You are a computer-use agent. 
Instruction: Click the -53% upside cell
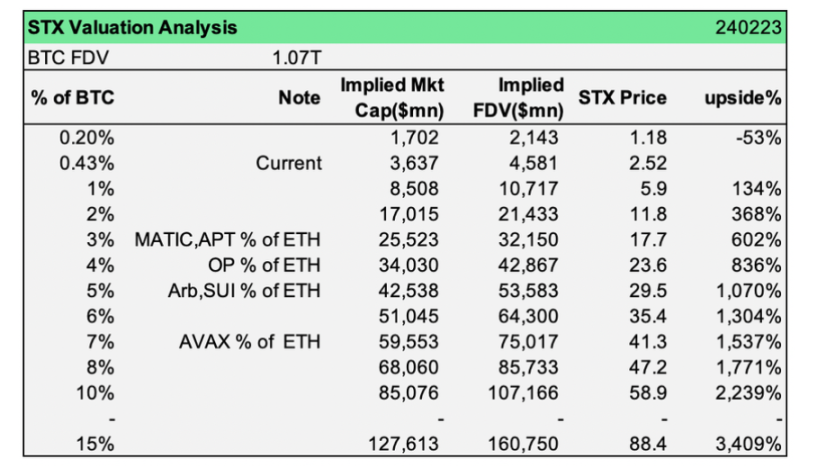pos(764,137)
